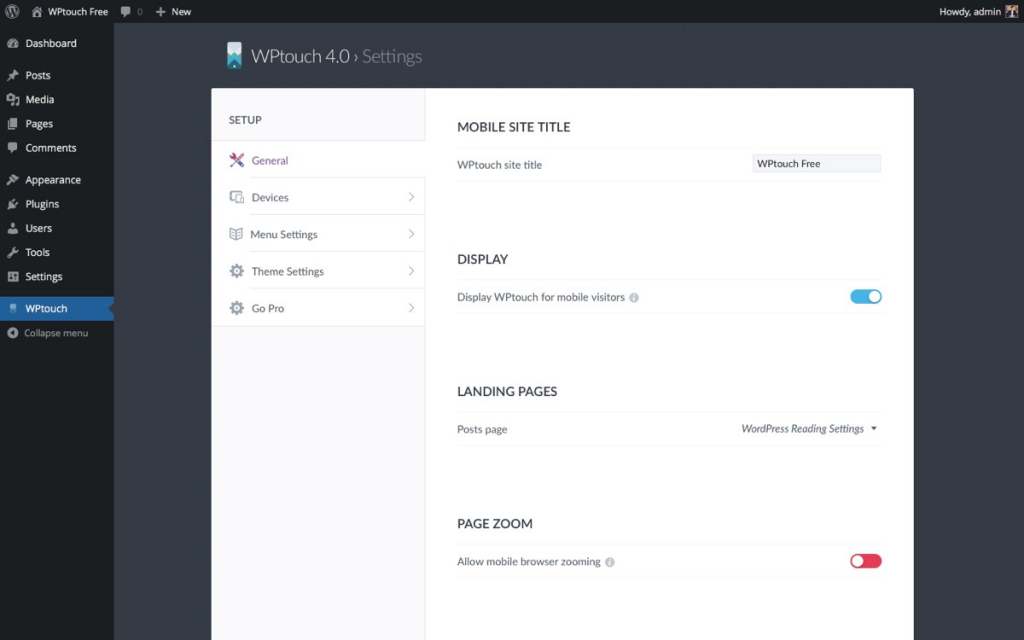Open the General settings tab

270,160
